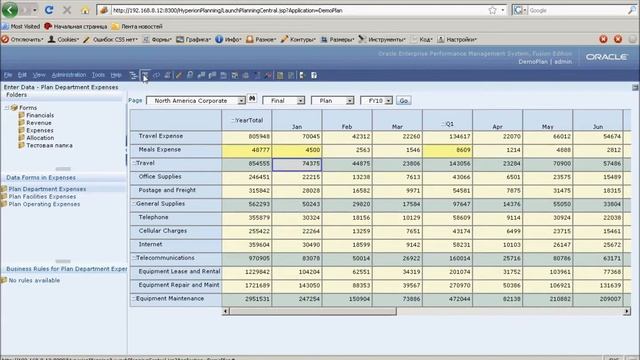Click the red pin icon in the Planning toolbar
Viewport: 640px width, 360px height.
[268, 75]
